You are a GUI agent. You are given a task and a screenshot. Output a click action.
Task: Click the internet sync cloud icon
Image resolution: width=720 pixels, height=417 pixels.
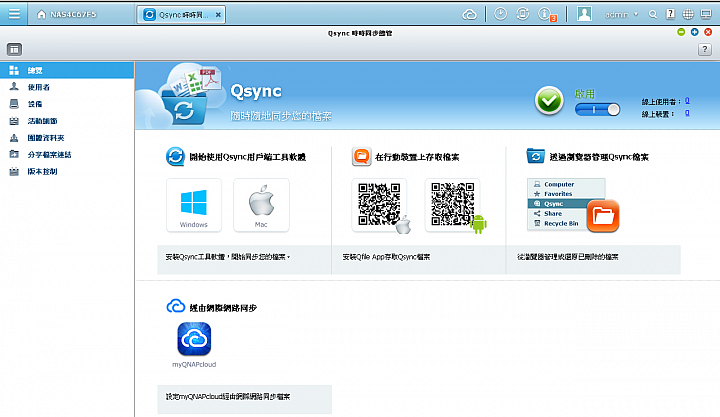click(x=175, y=306)
